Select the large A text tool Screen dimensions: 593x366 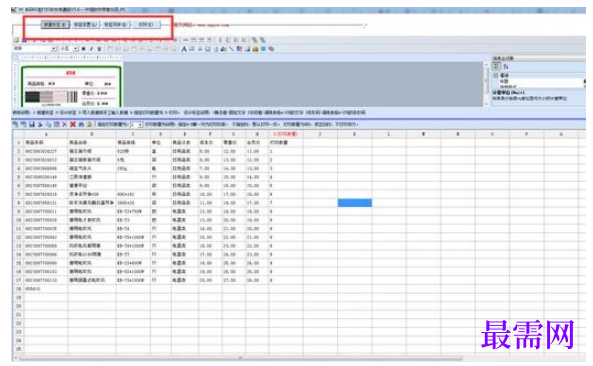184,49
